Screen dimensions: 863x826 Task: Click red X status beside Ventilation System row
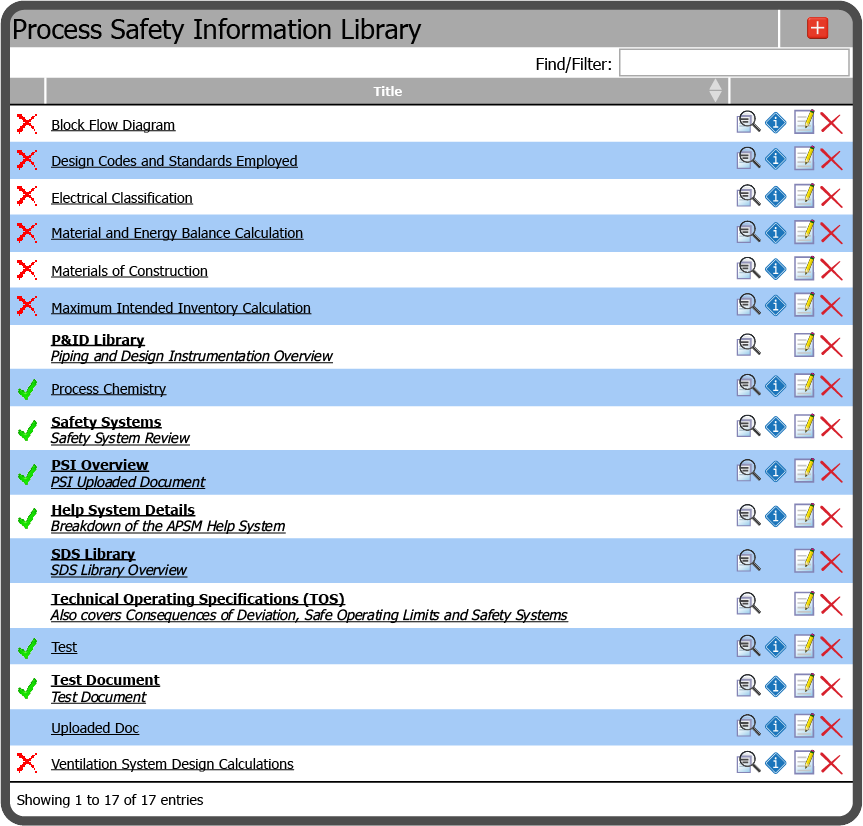(27, 763)
